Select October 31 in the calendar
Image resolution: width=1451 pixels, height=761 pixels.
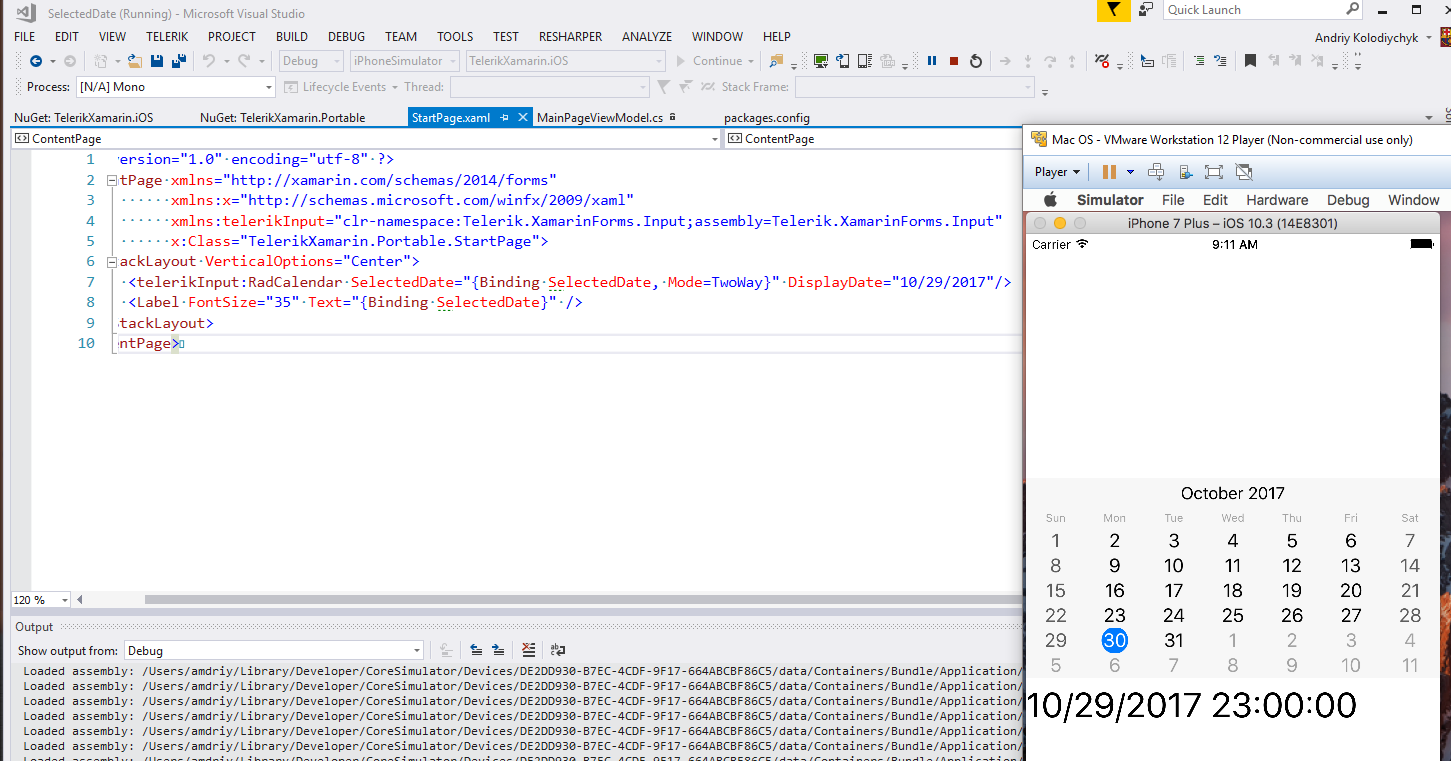[x=1173, y=641]
